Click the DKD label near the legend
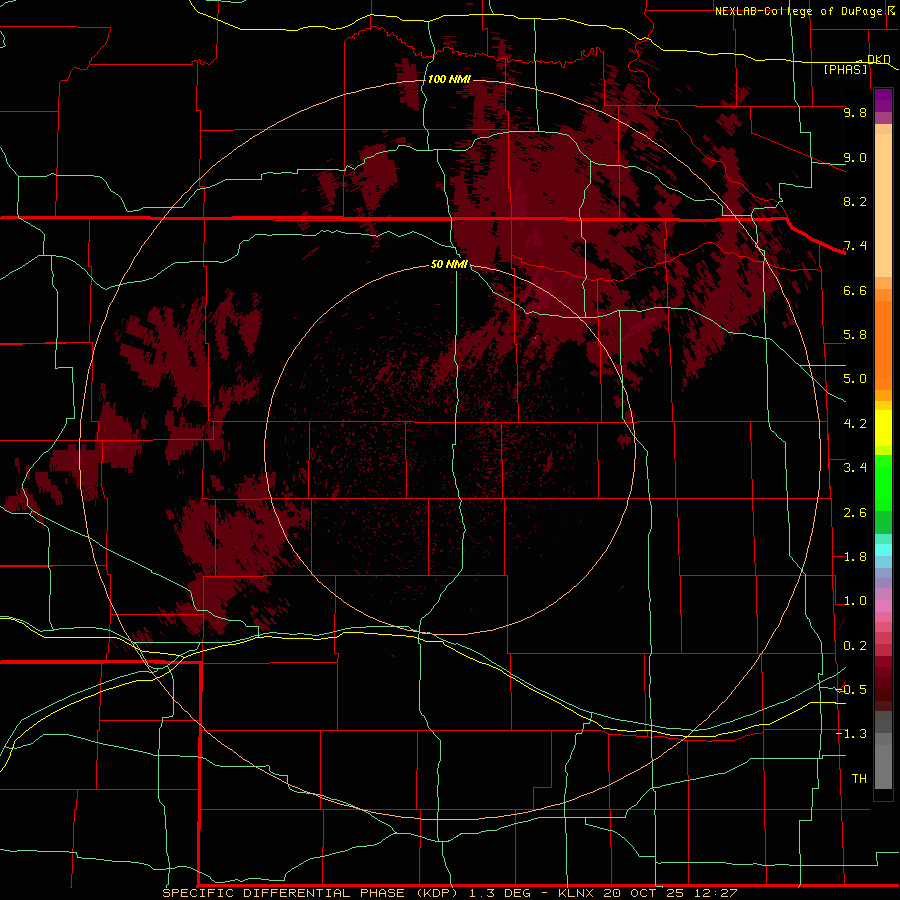 (878, 59)
